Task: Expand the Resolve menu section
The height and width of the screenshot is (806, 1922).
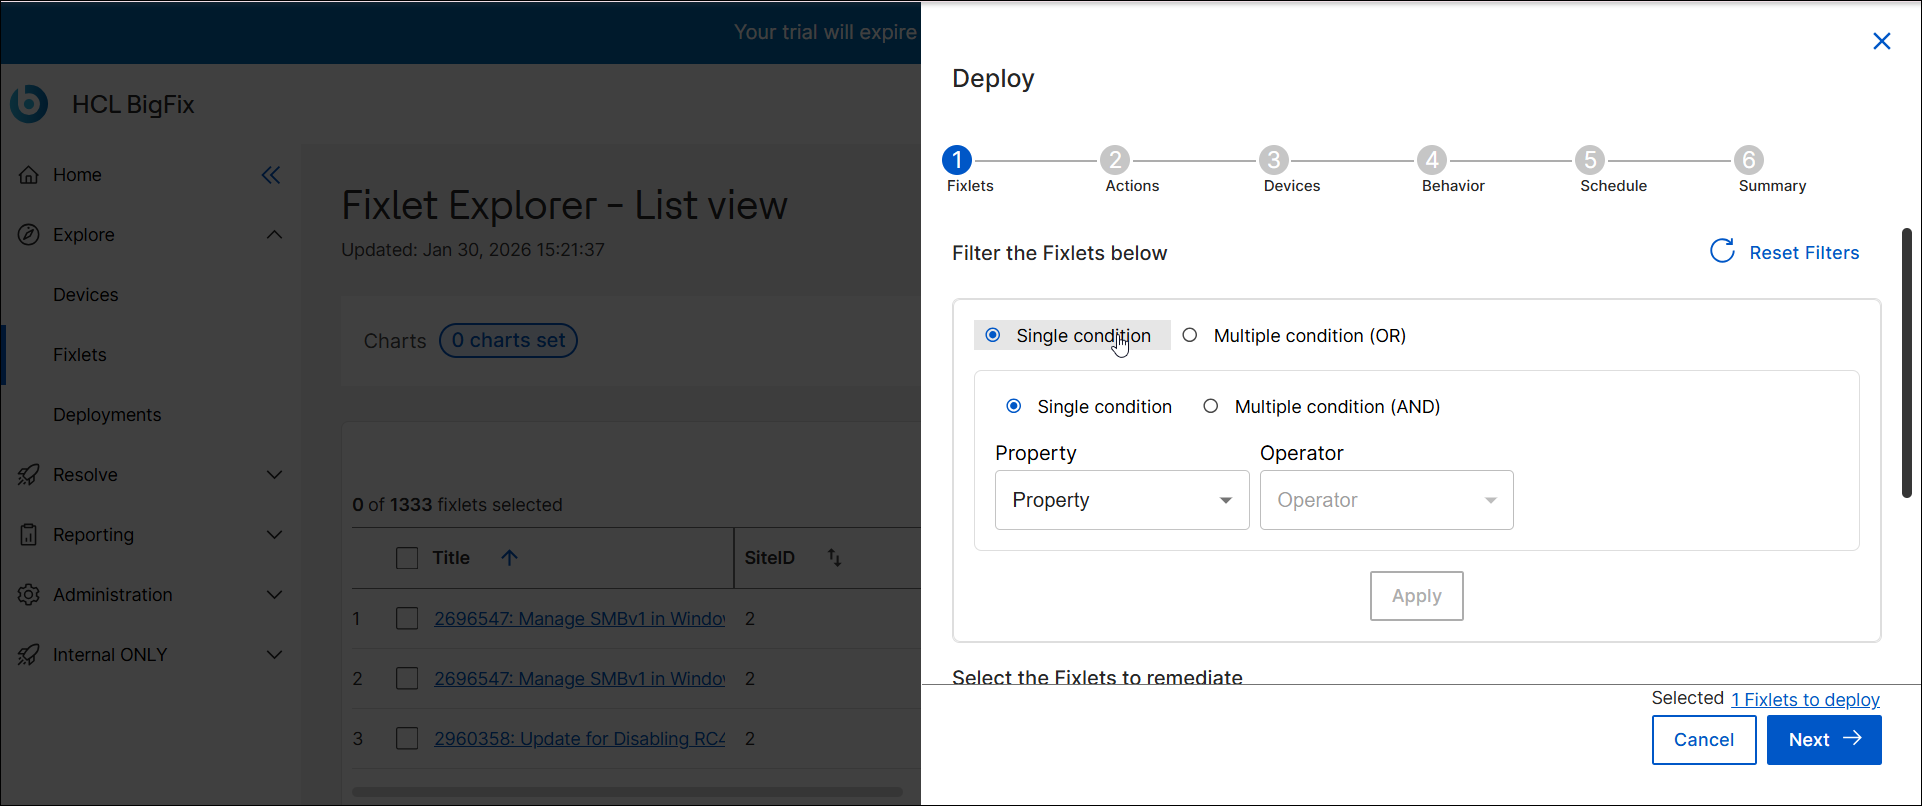Action: coord(274,475)
